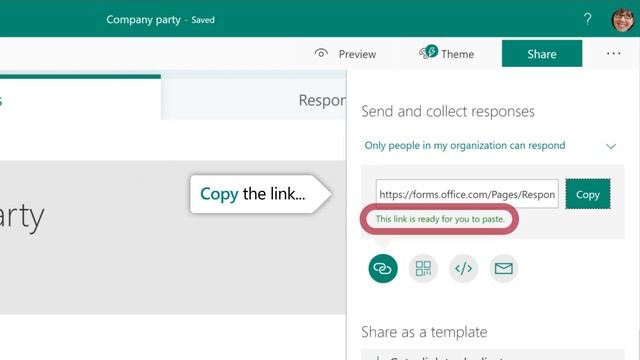Image resolution: width=640 pixels, height=360 pixels.
Task: Click 'This link is ready for you to paste' message
Action: tap(440, 219)
